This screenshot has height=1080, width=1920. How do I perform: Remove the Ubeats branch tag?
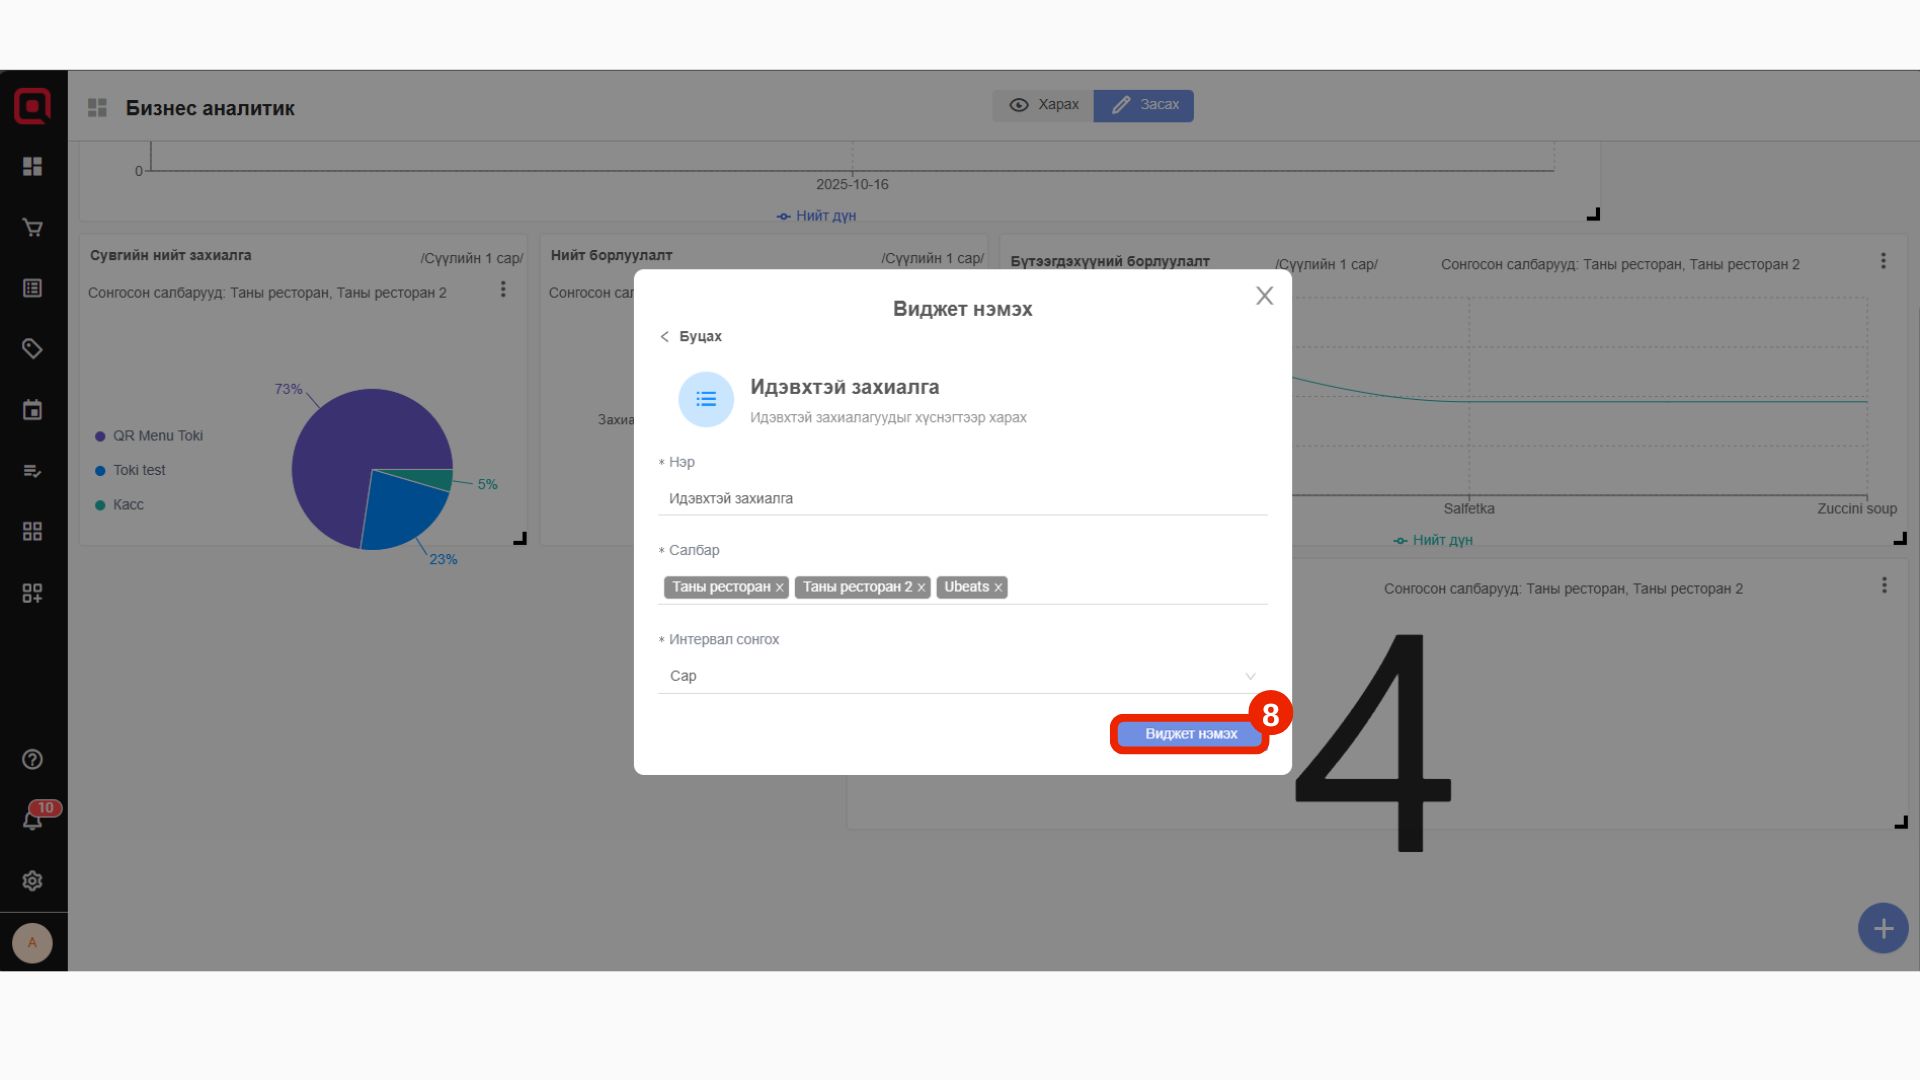(998, 588)
